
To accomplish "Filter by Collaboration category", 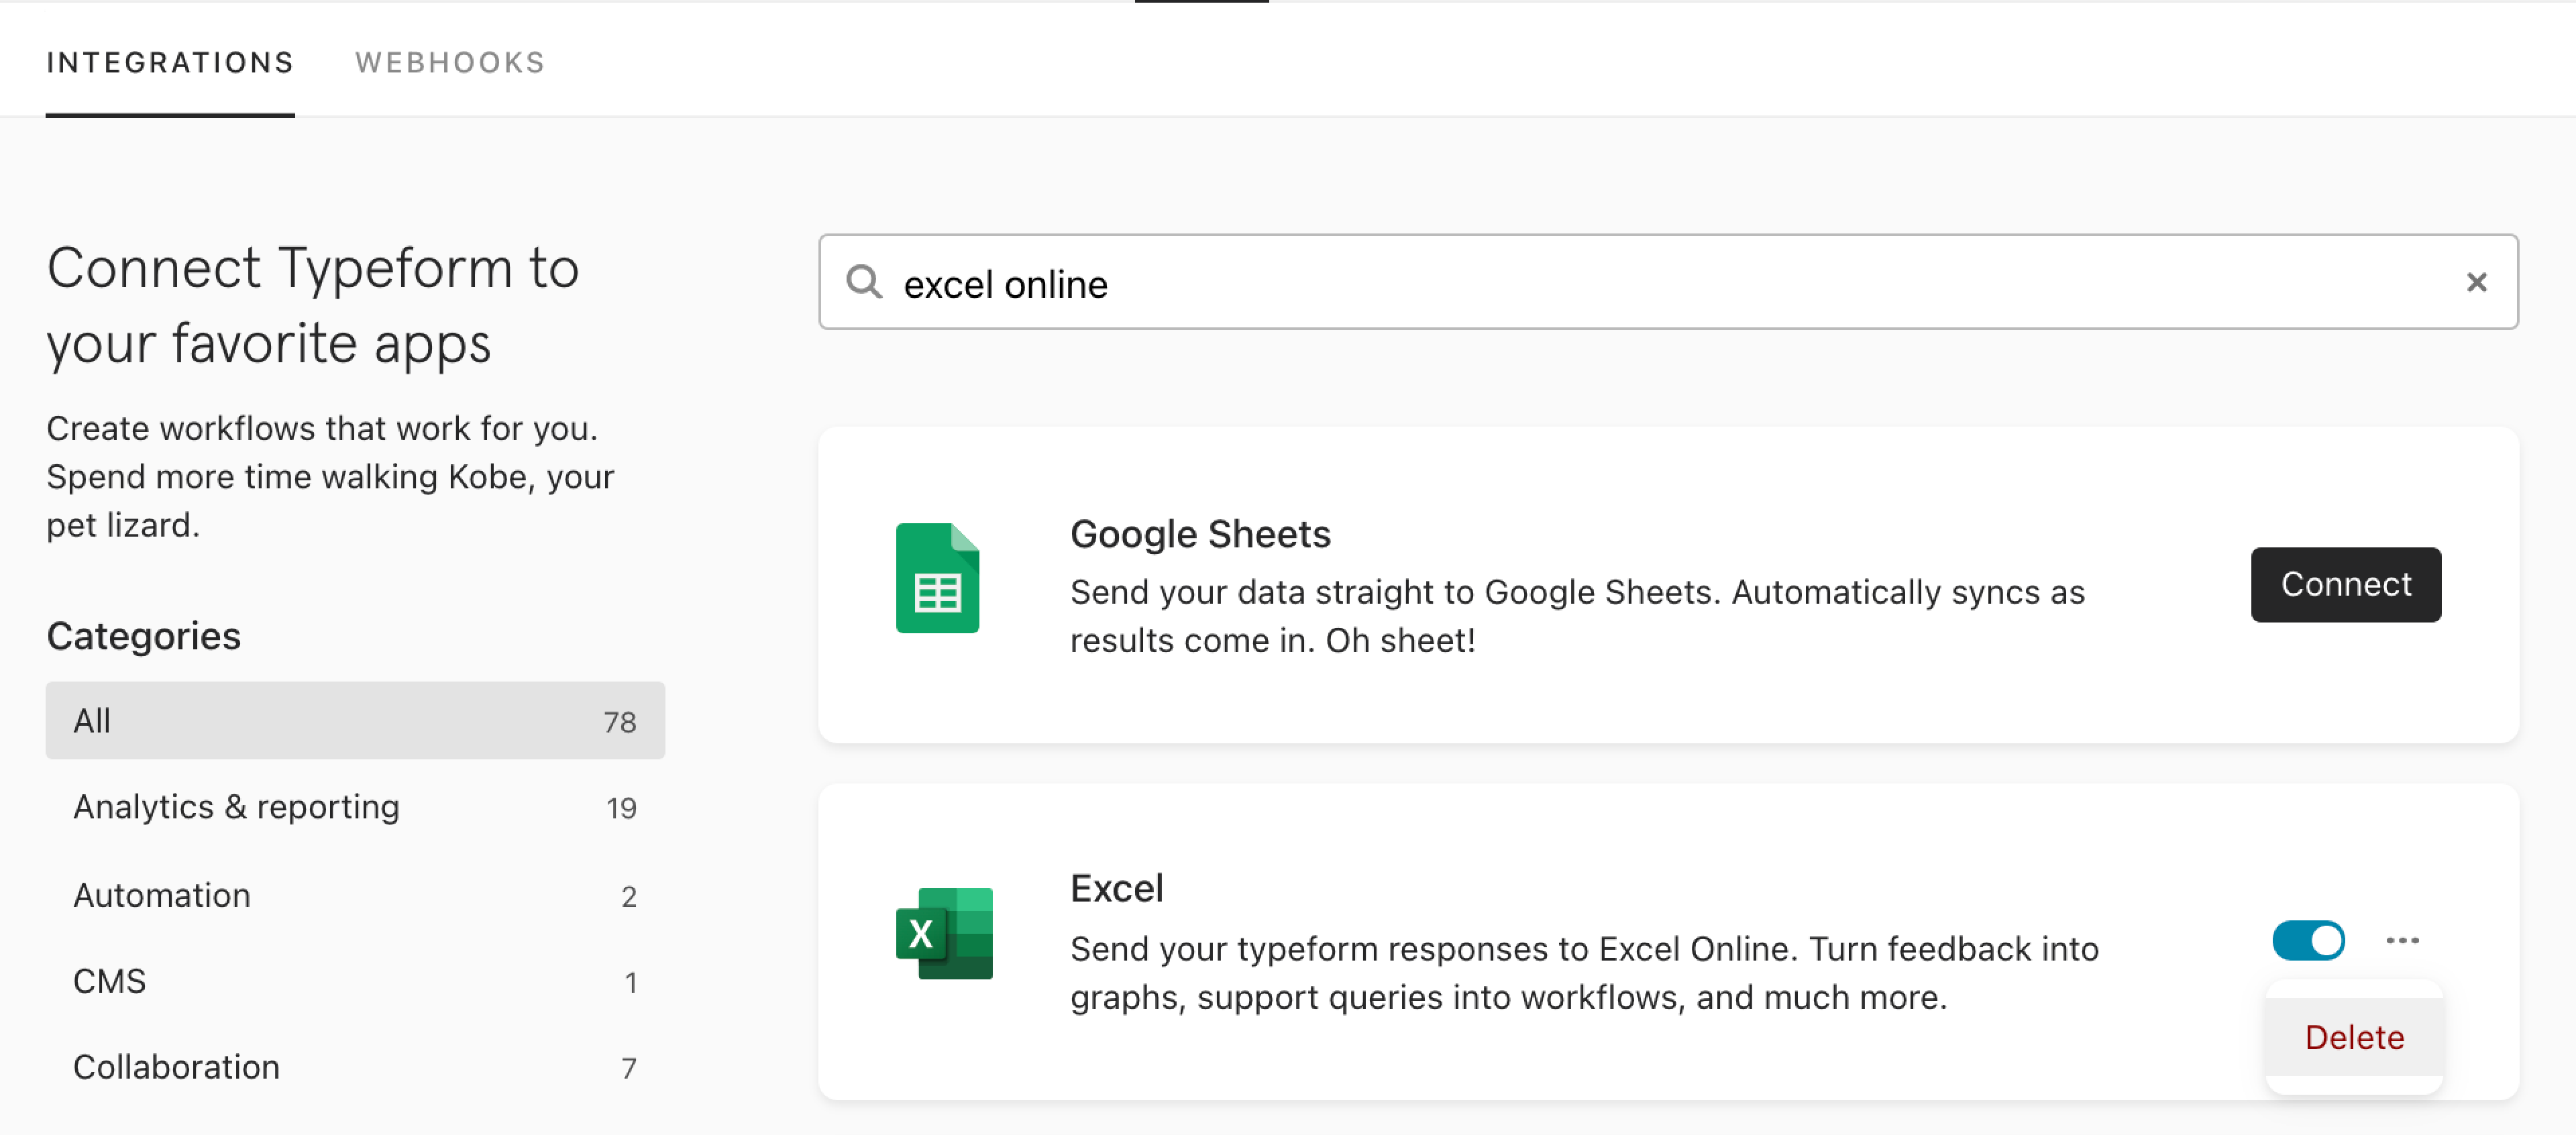I will click(x=355, y=1067).
